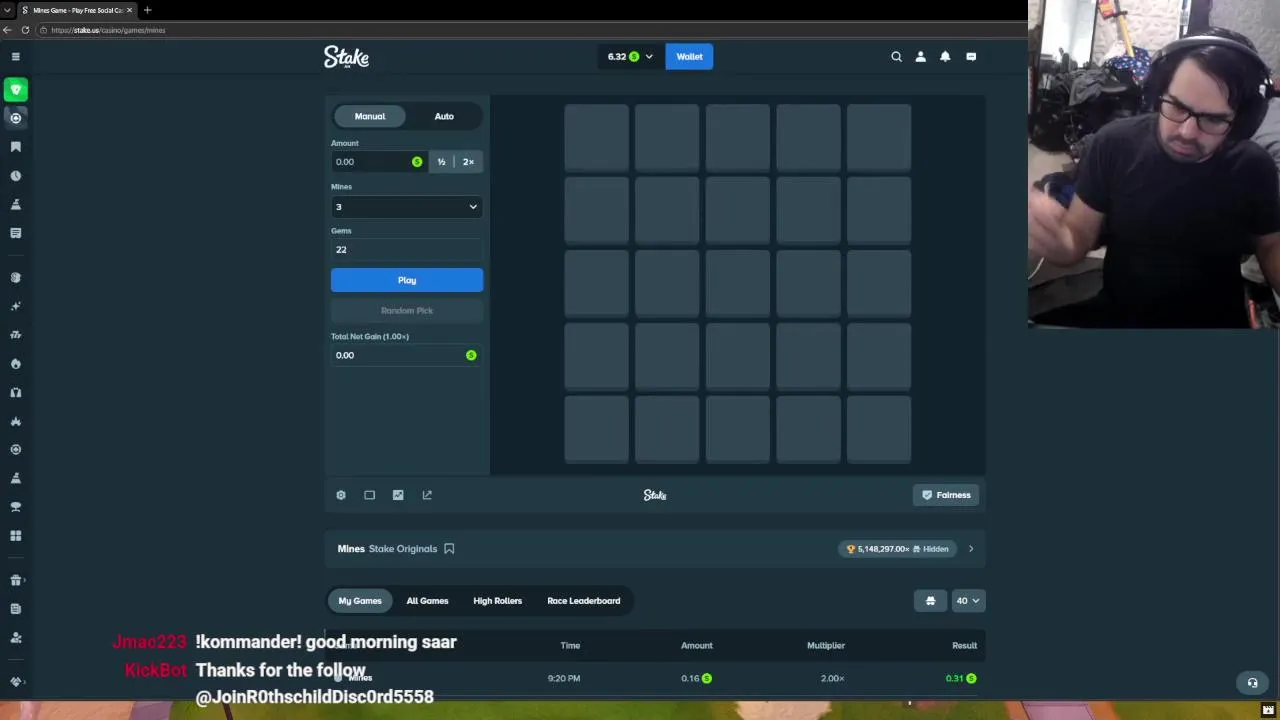Image resolution: width=1280 pixels, height=720 pixels.
Task: Click the diamond icon at the sidebar bottom
Action: point(15,681)
